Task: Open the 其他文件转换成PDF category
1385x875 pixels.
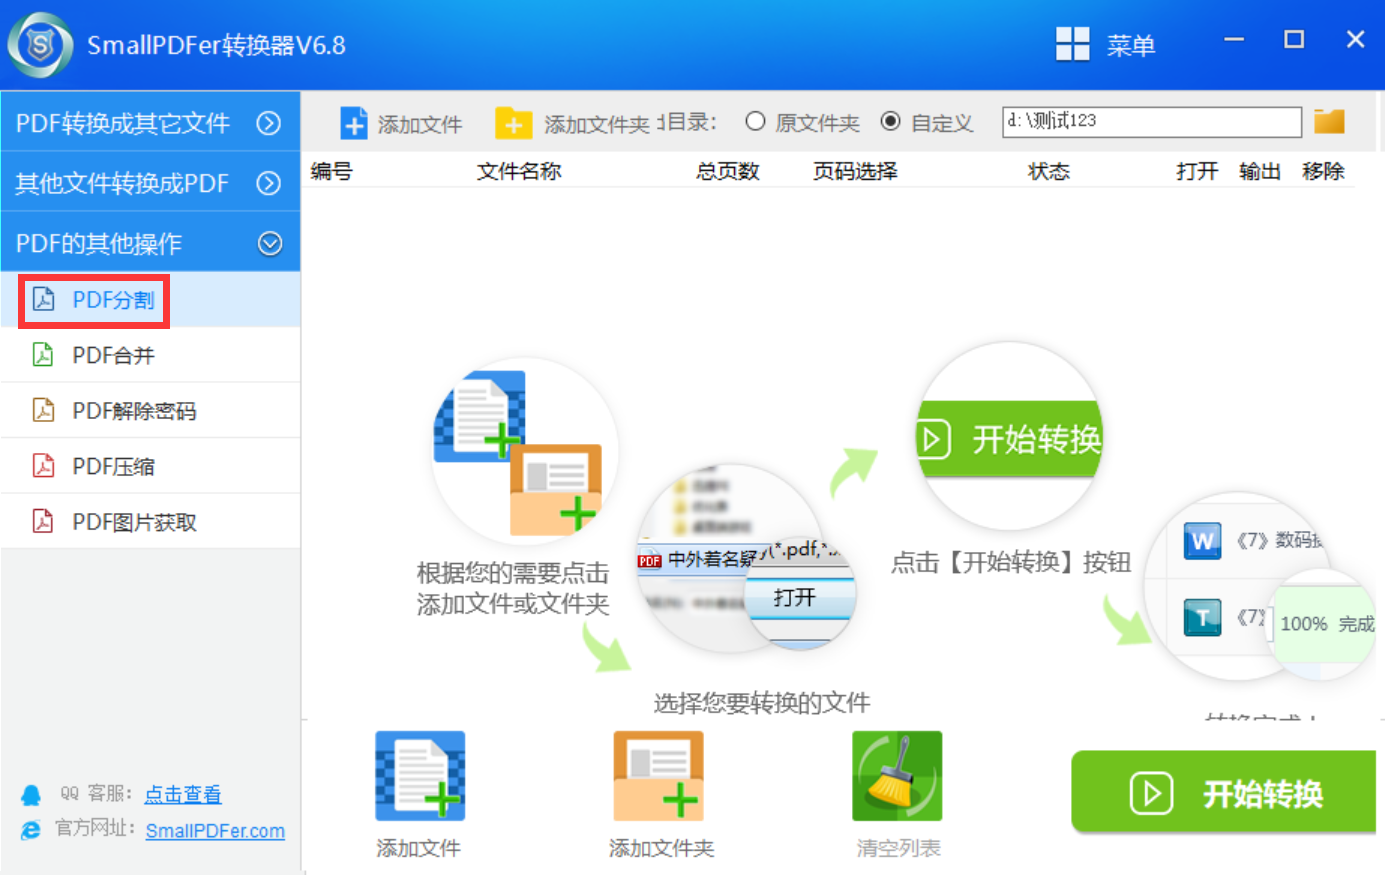Action: point(150,182)
